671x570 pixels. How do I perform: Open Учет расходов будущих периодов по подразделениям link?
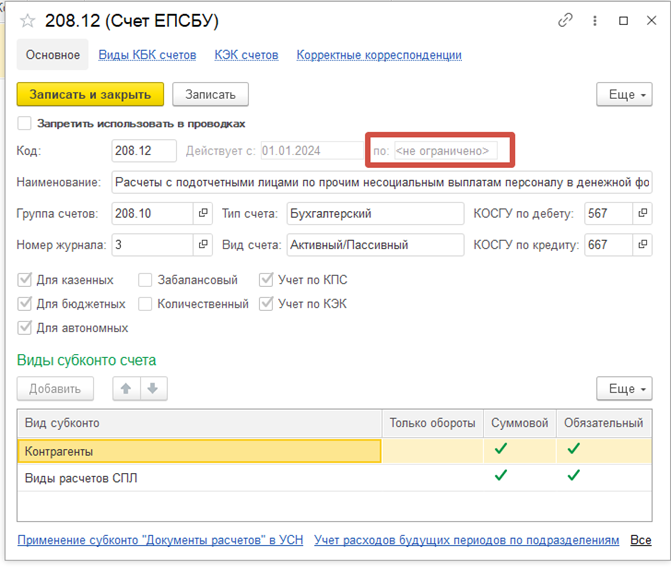pos(466,540)
